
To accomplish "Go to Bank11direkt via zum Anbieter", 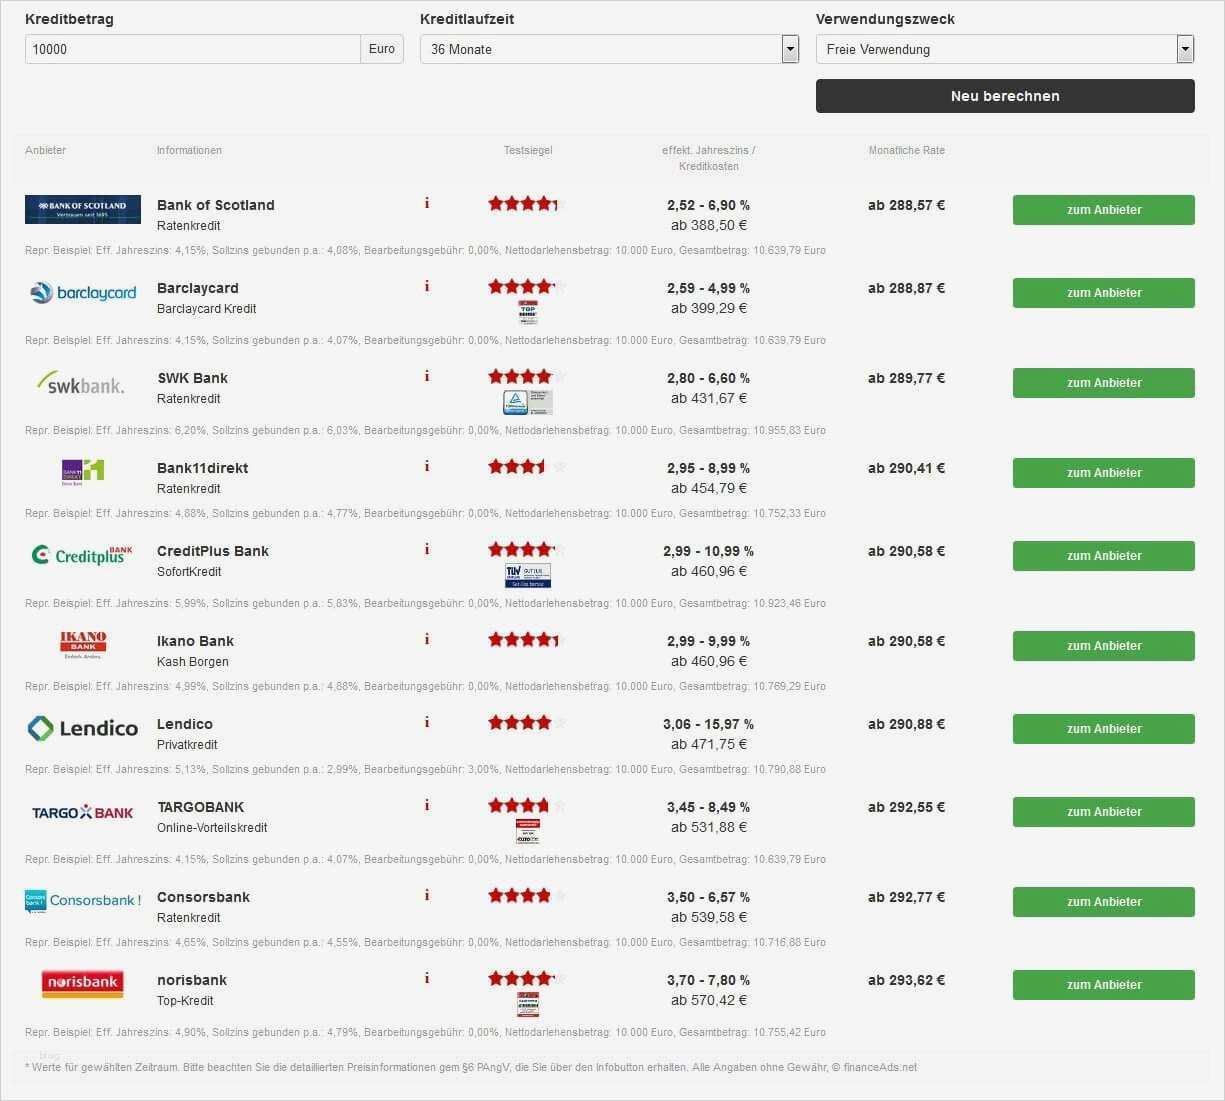I will point(1104,473).
